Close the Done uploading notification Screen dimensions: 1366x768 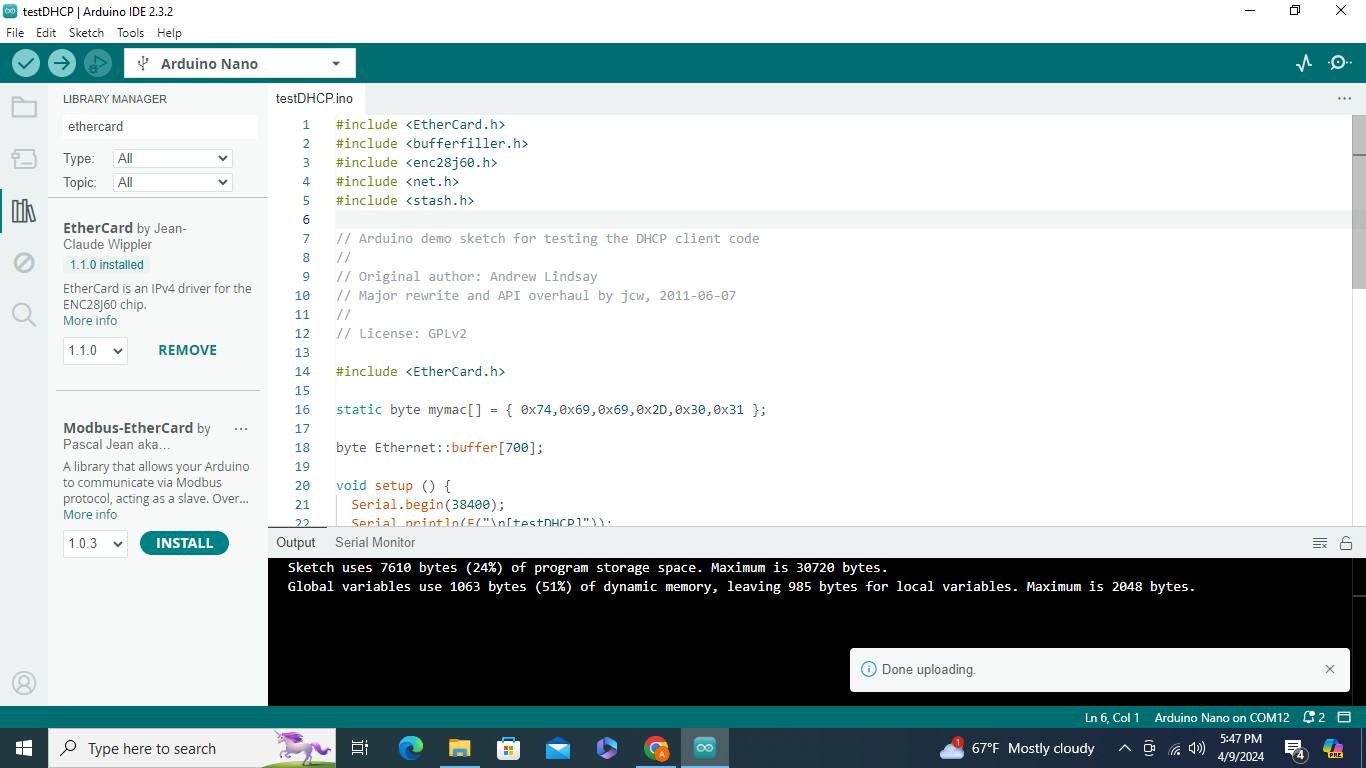(1330, 669)
